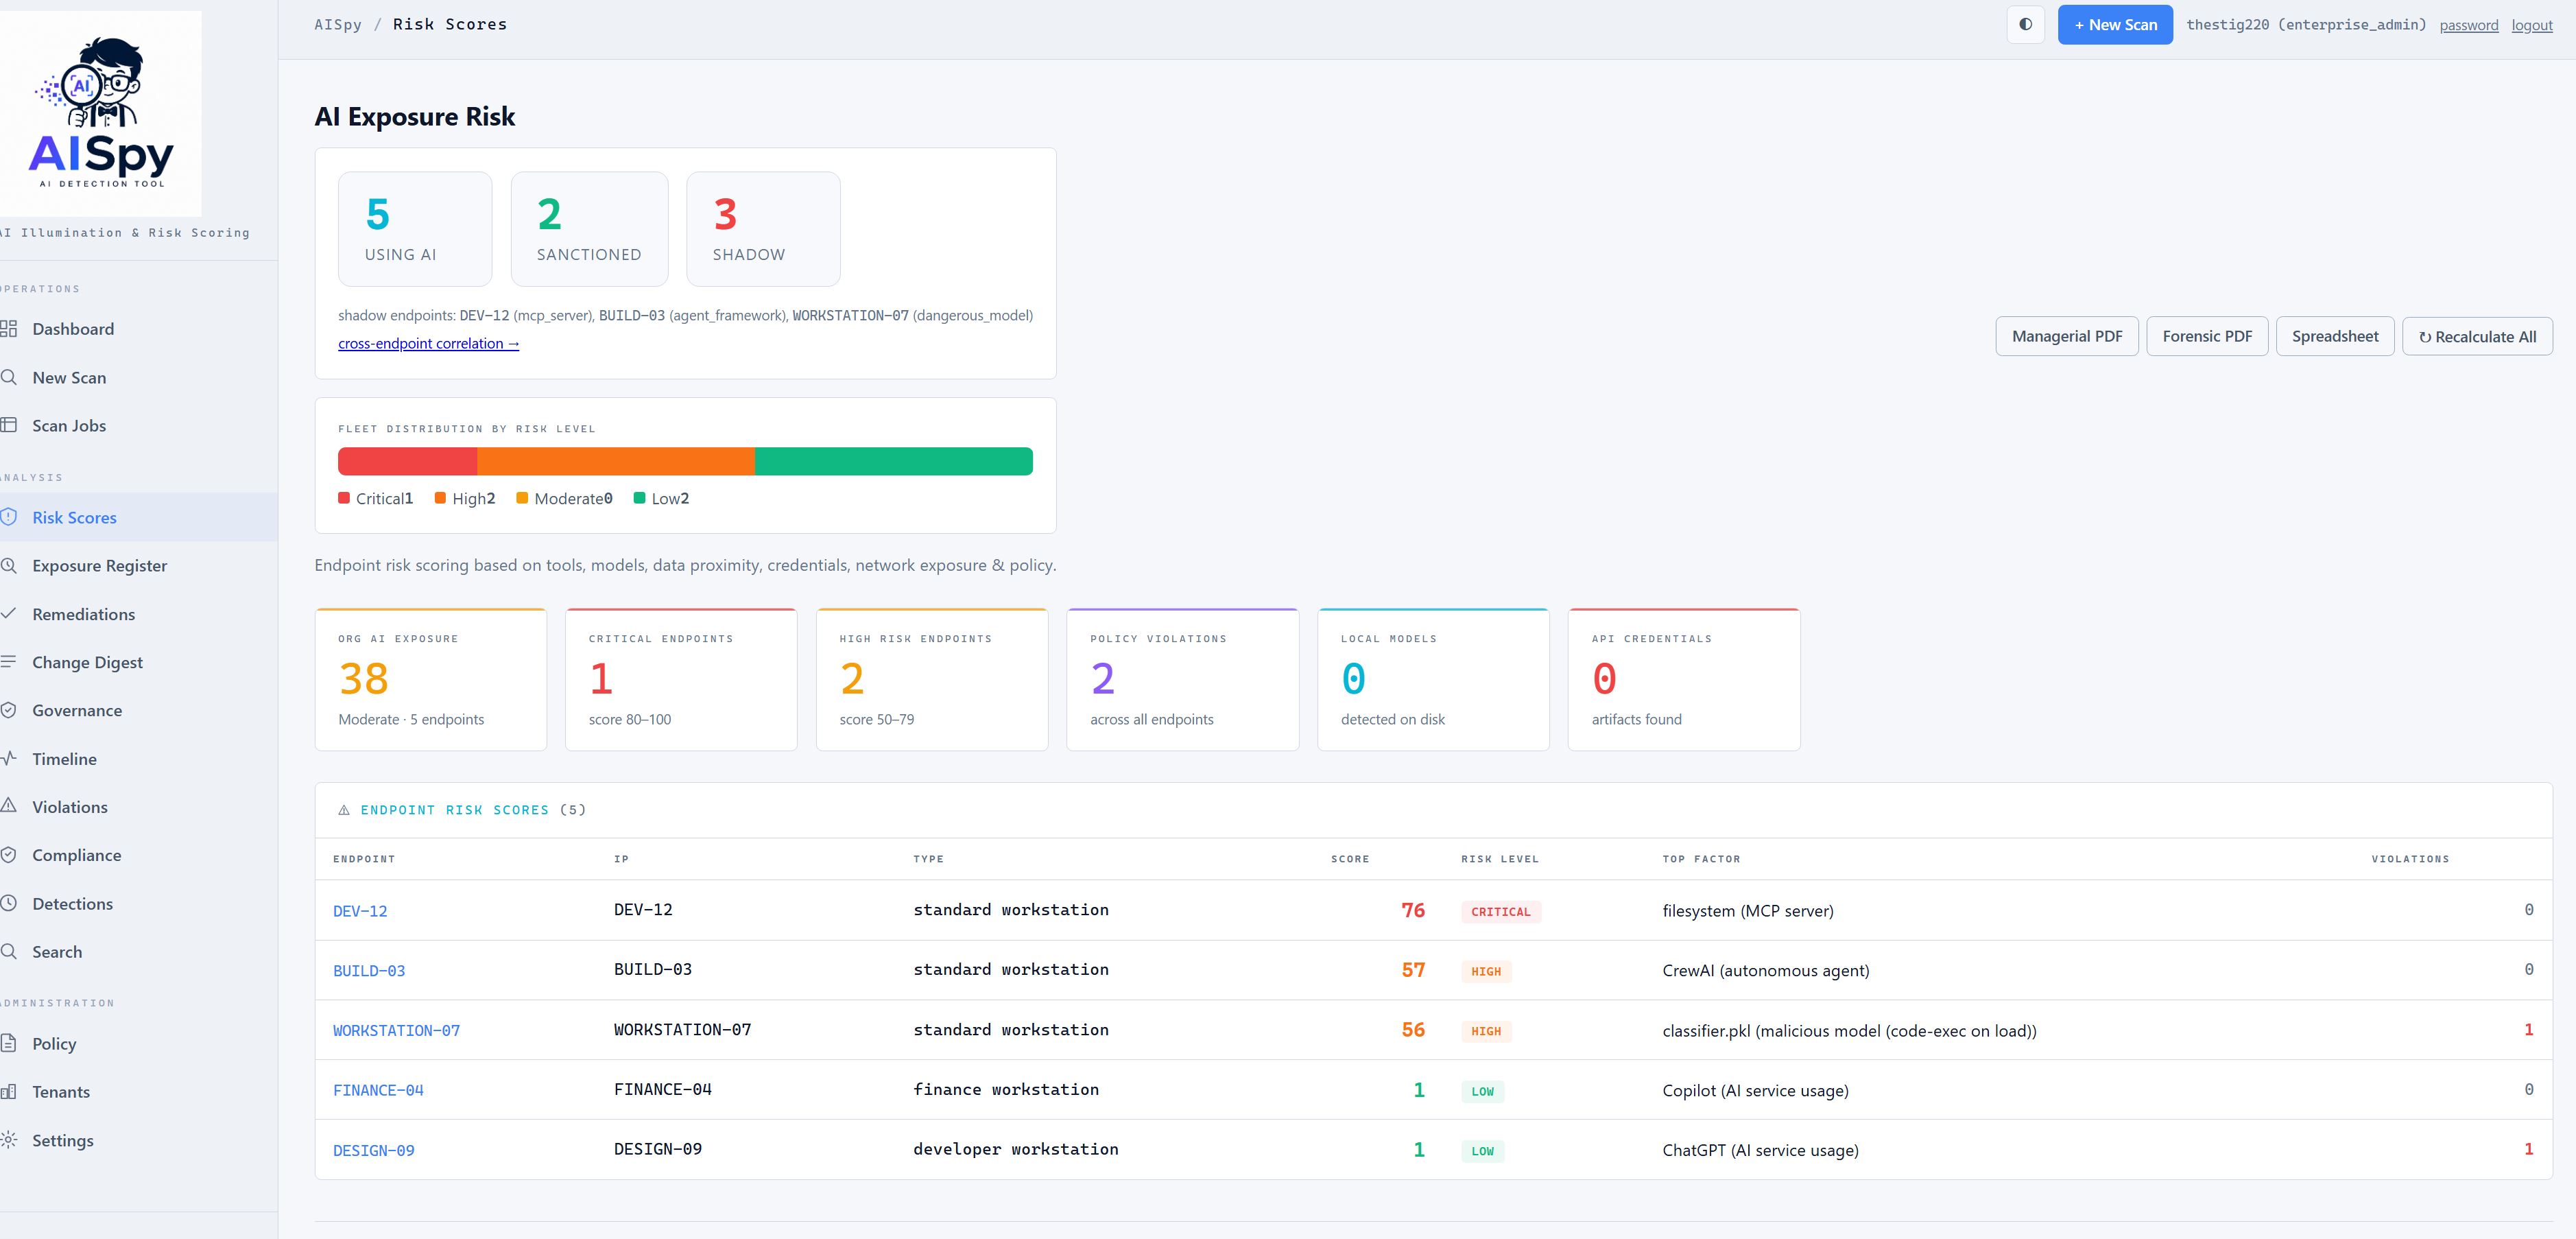Viewport: 2576px width, 1239px height.
Task: Click the Policy document icon
Action: click(9, 1043)
